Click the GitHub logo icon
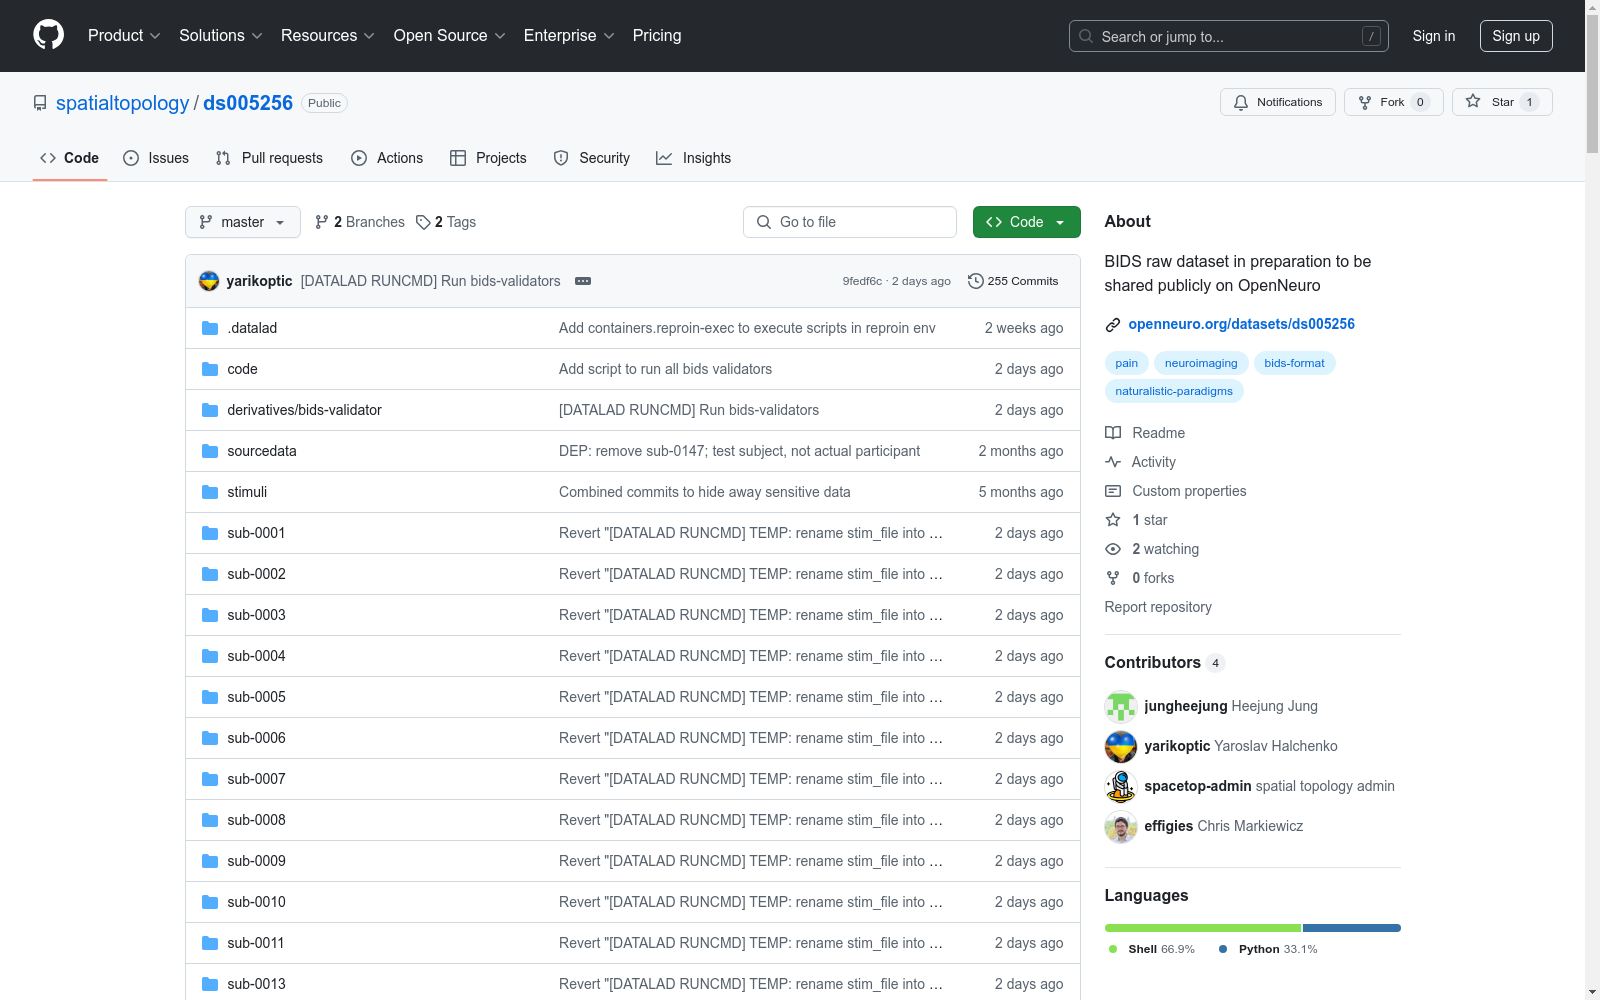The image size is (1600, 1000). click(48, 35)
